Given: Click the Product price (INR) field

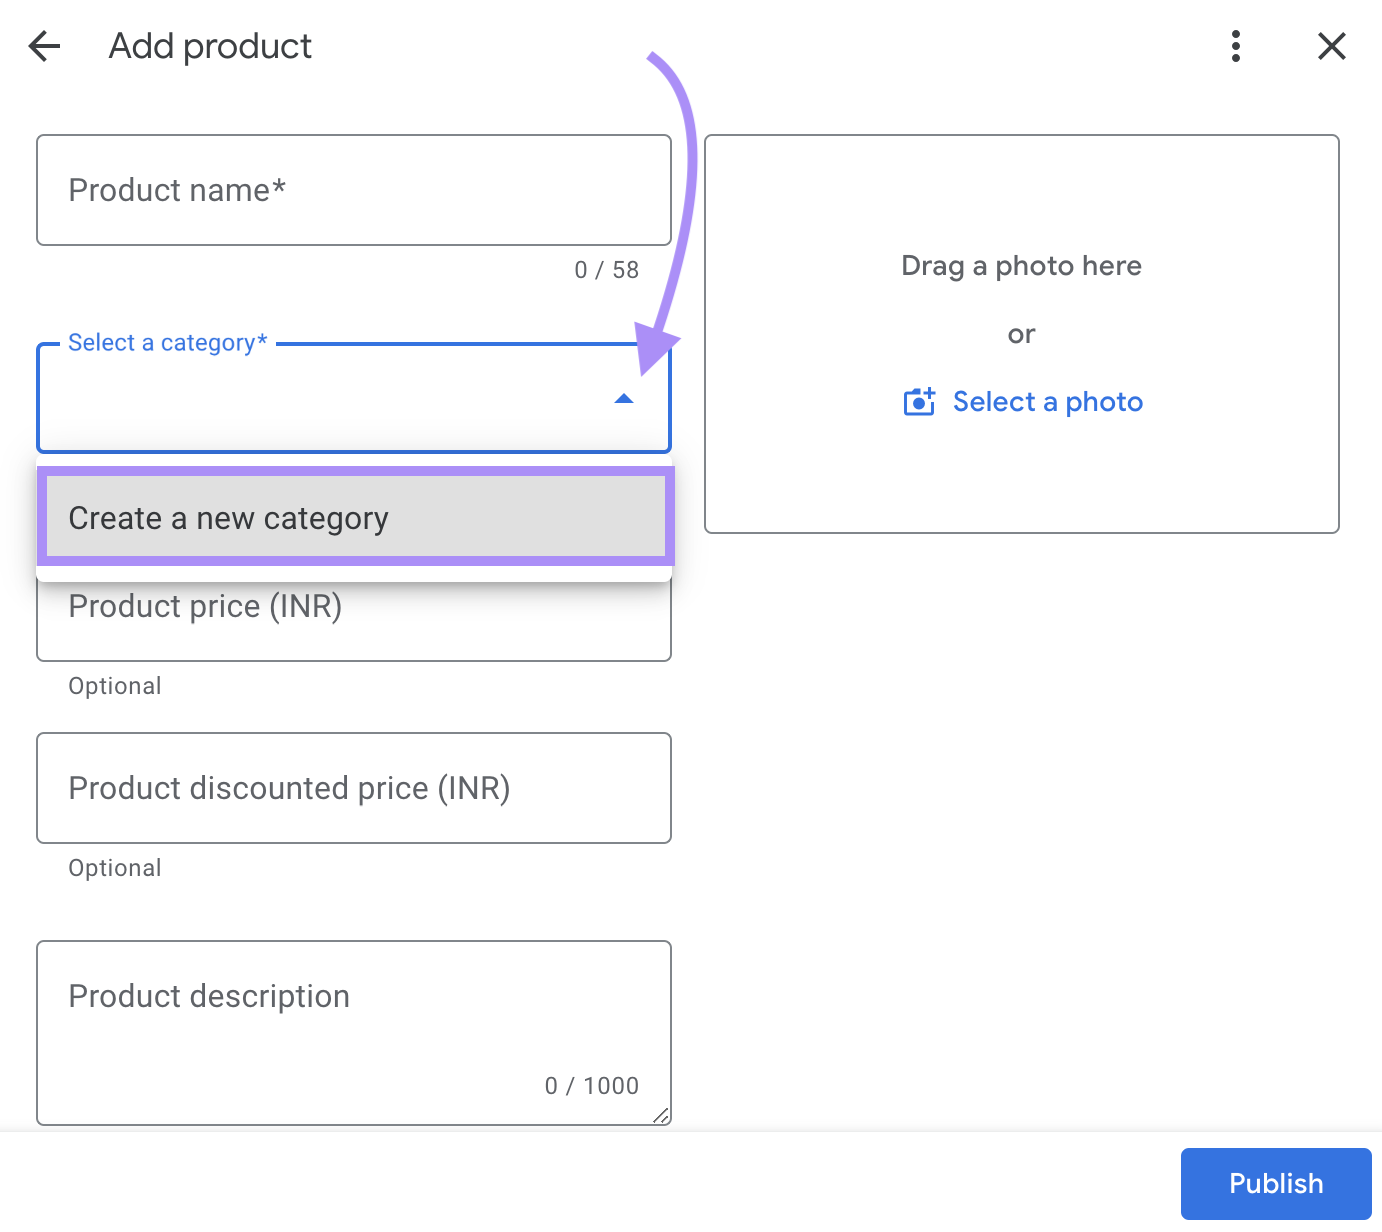Looking at the screenshot, I should [x=354, y=622].
